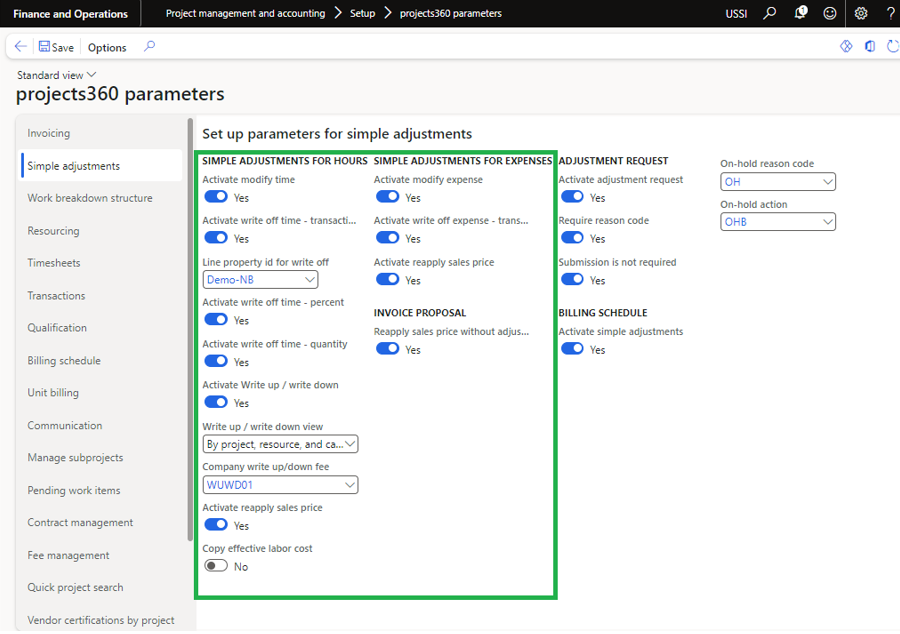
Task: Click the sidebar vertical scrollbar
Action: pos(190,330)
